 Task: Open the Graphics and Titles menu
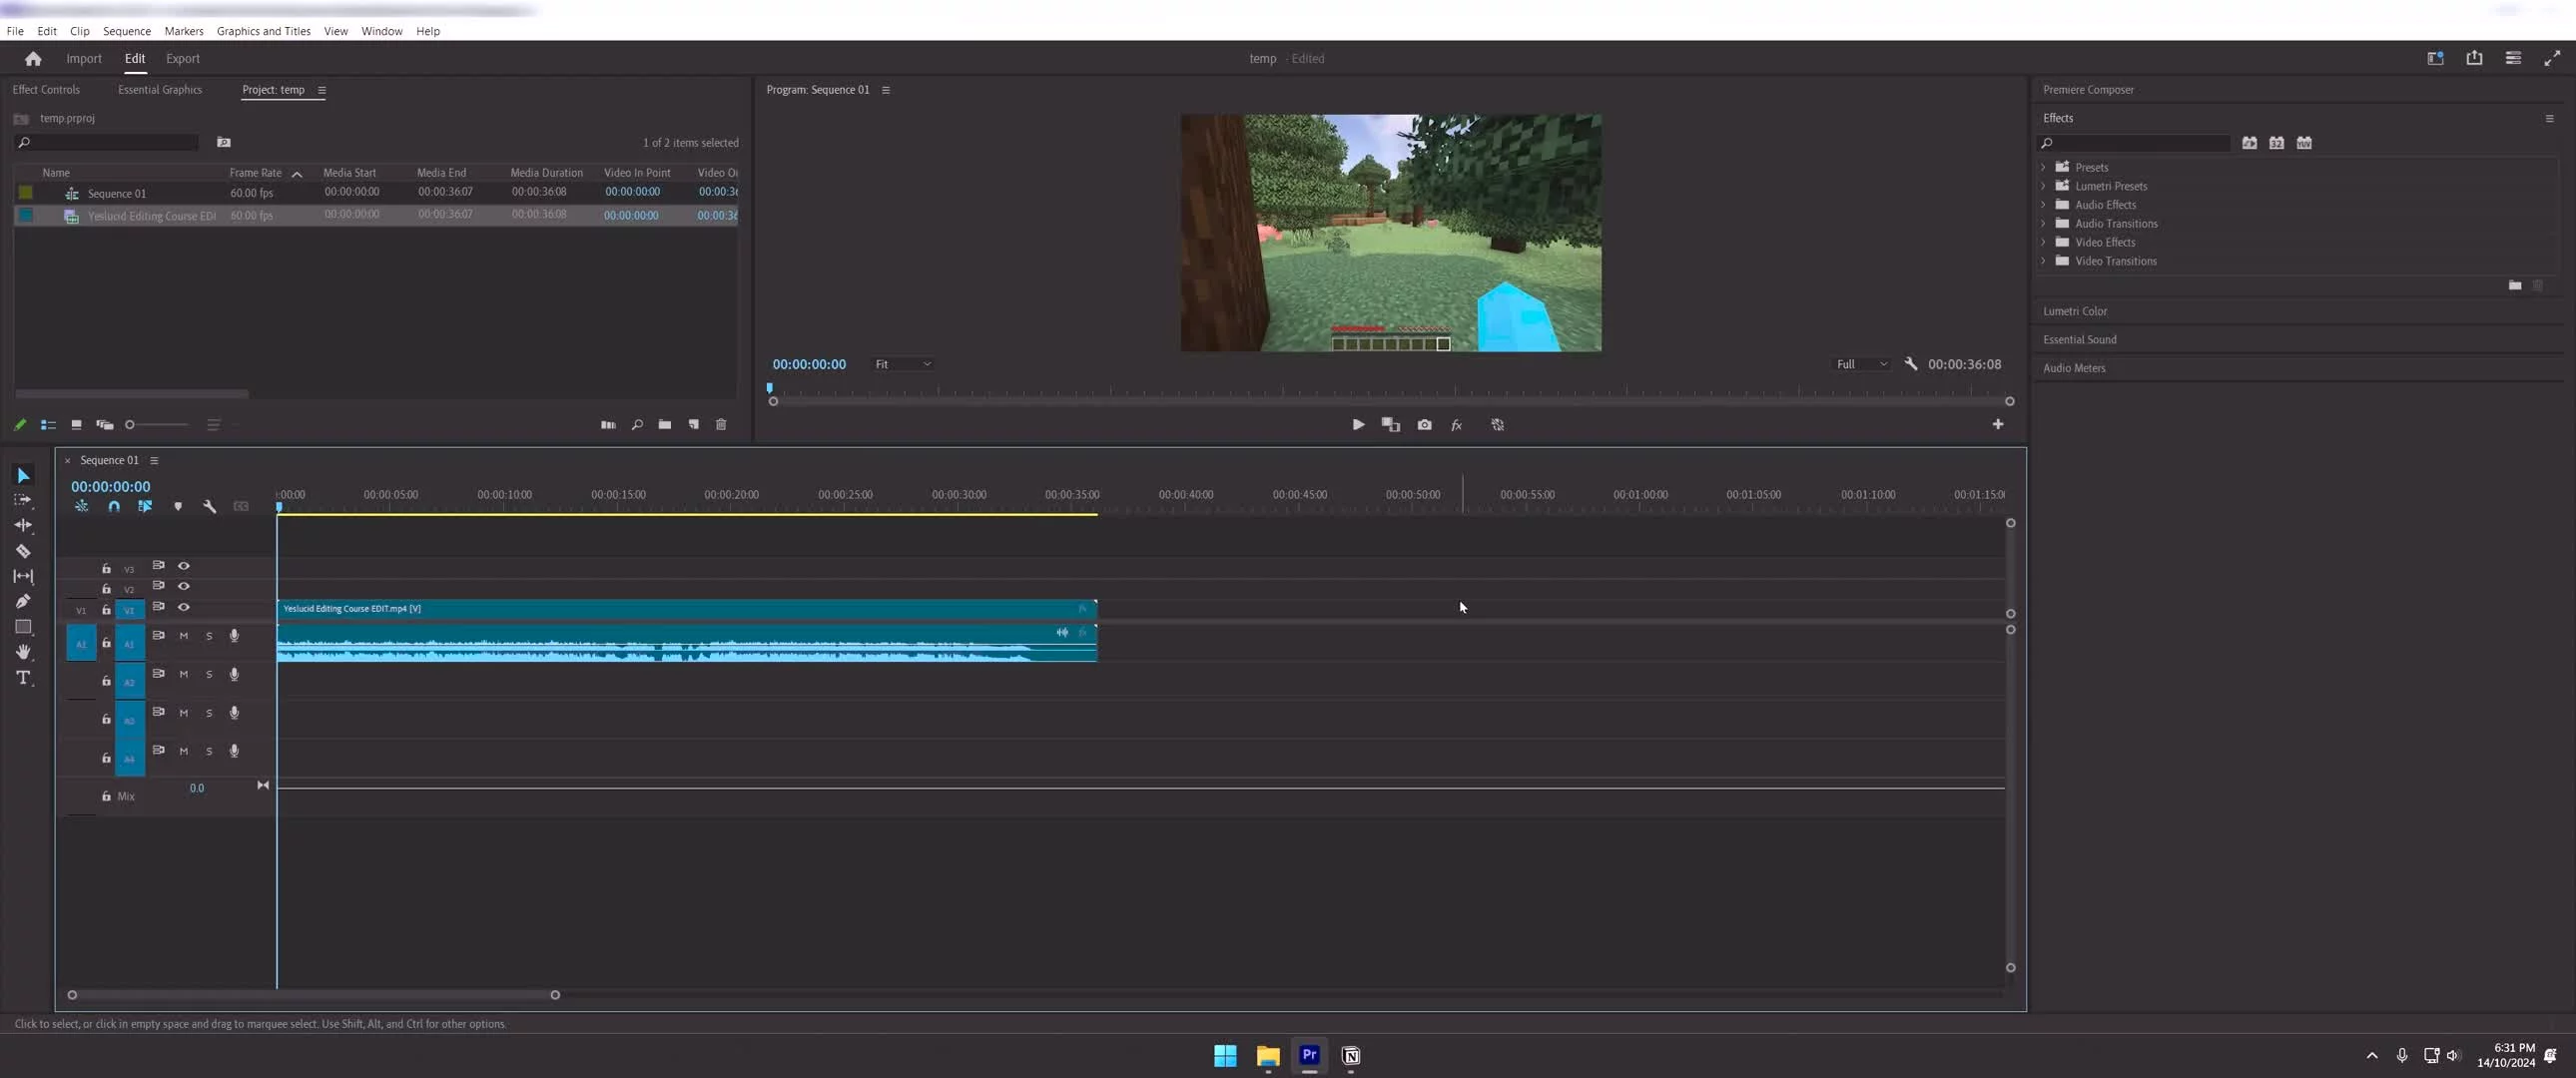pos(264,31)
